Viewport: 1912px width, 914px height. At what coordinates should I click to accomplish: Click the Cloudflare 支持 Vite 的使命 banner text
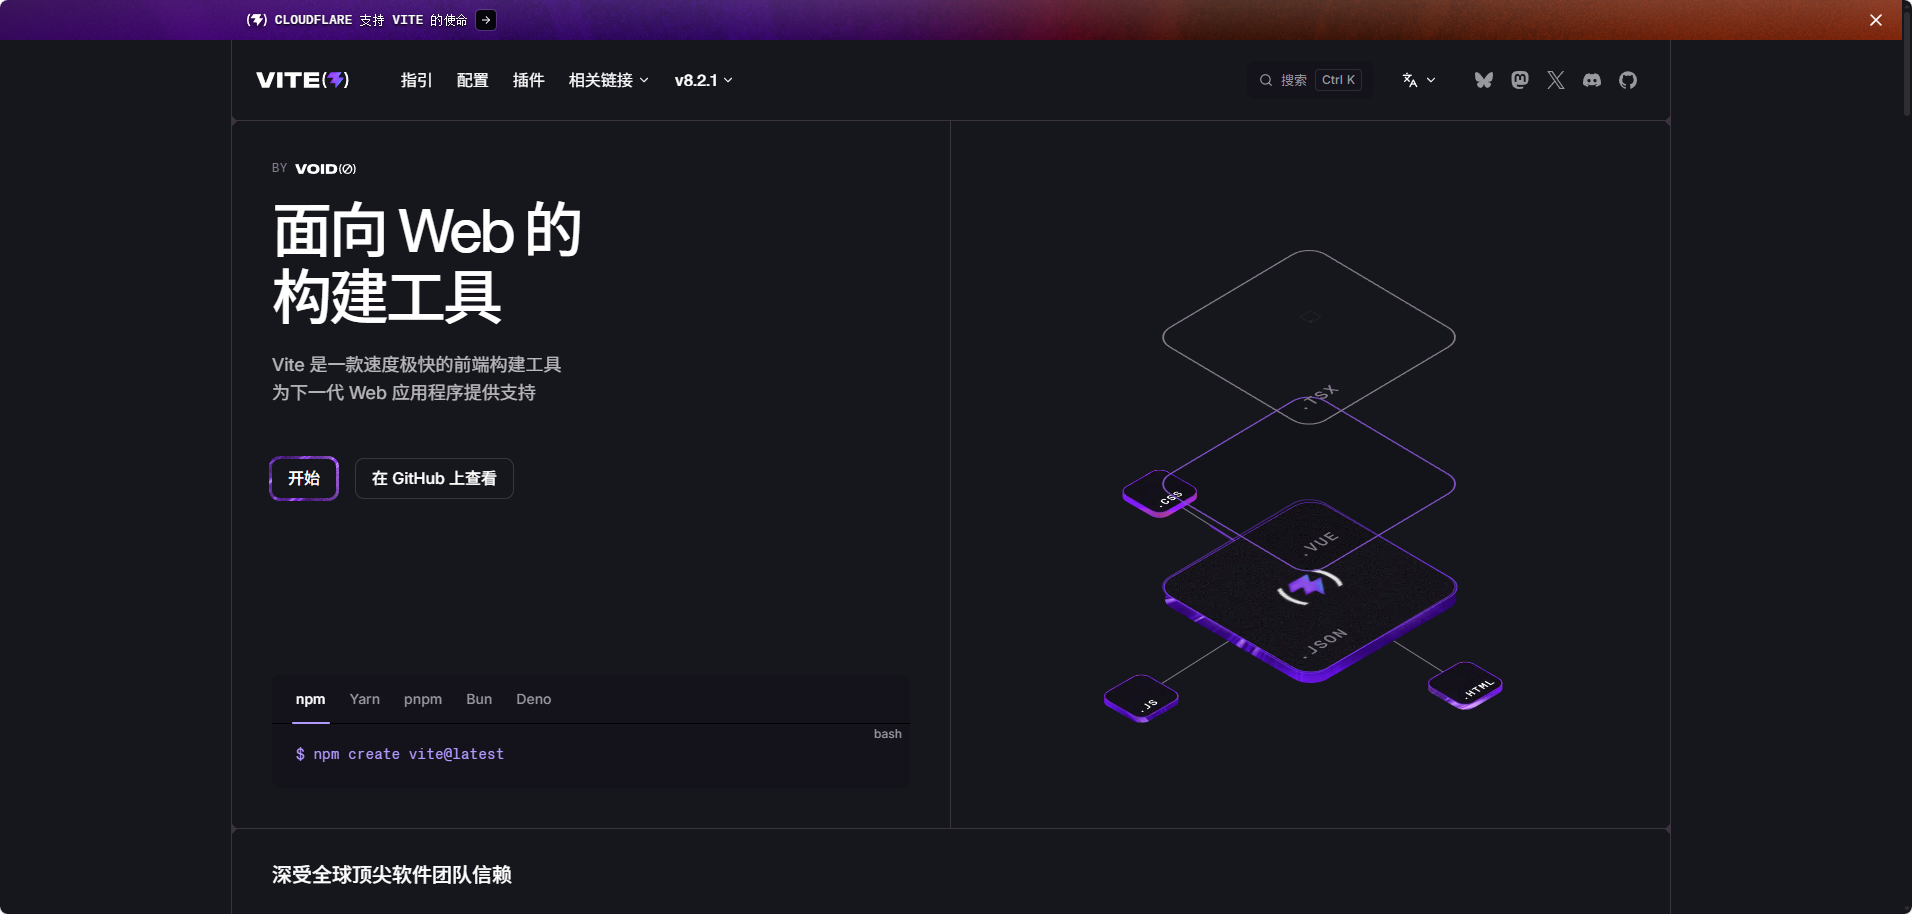[371, 20]
